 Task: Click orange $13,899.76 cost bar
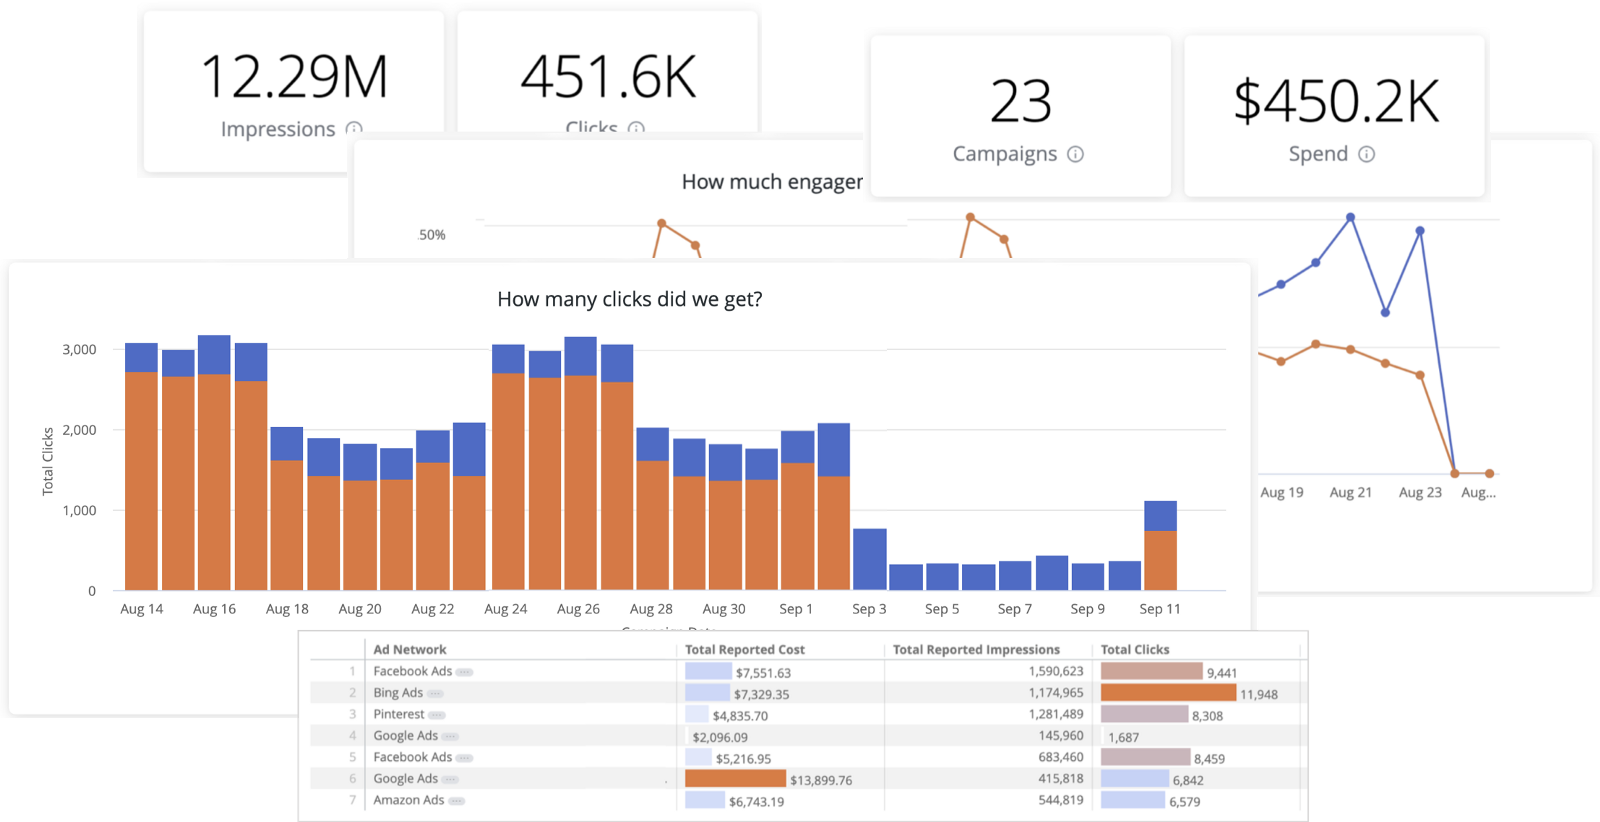tap(735, 779)
